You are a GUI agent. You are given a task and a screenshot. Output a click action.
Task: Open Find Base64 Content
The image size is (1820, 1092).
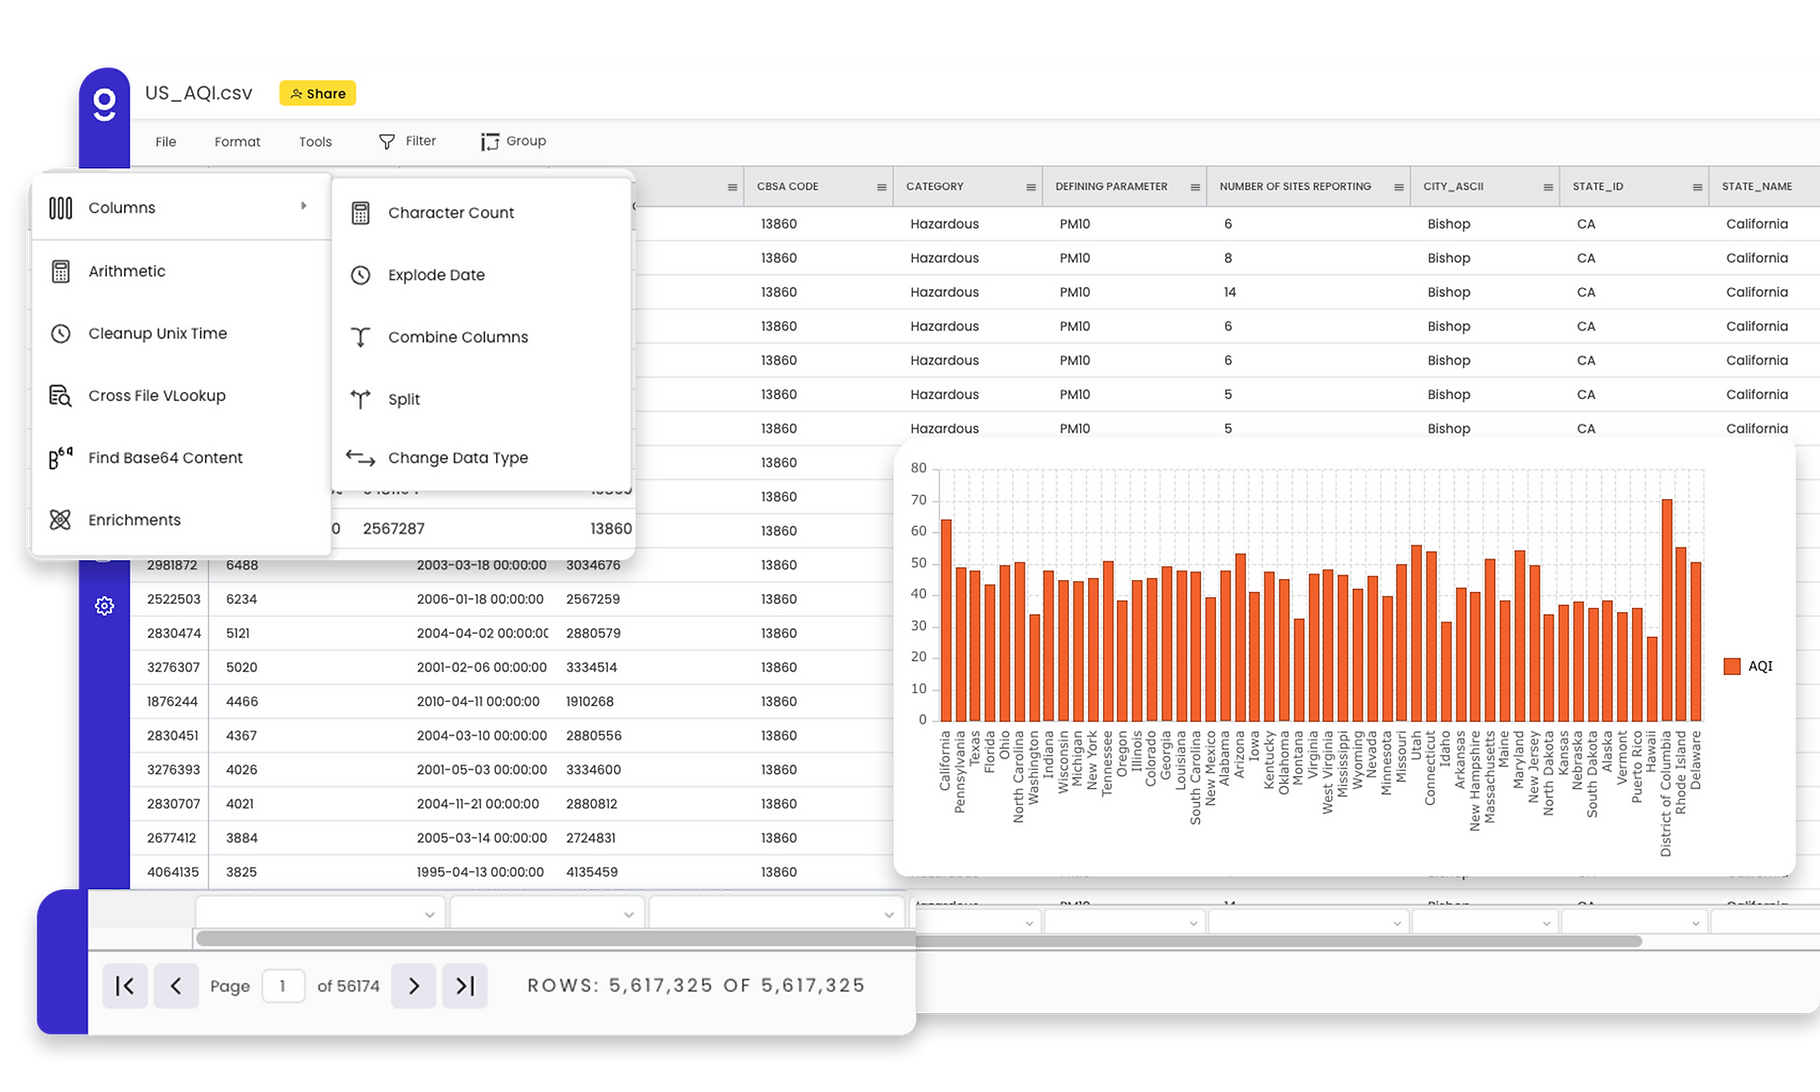[x=165, y=457]
